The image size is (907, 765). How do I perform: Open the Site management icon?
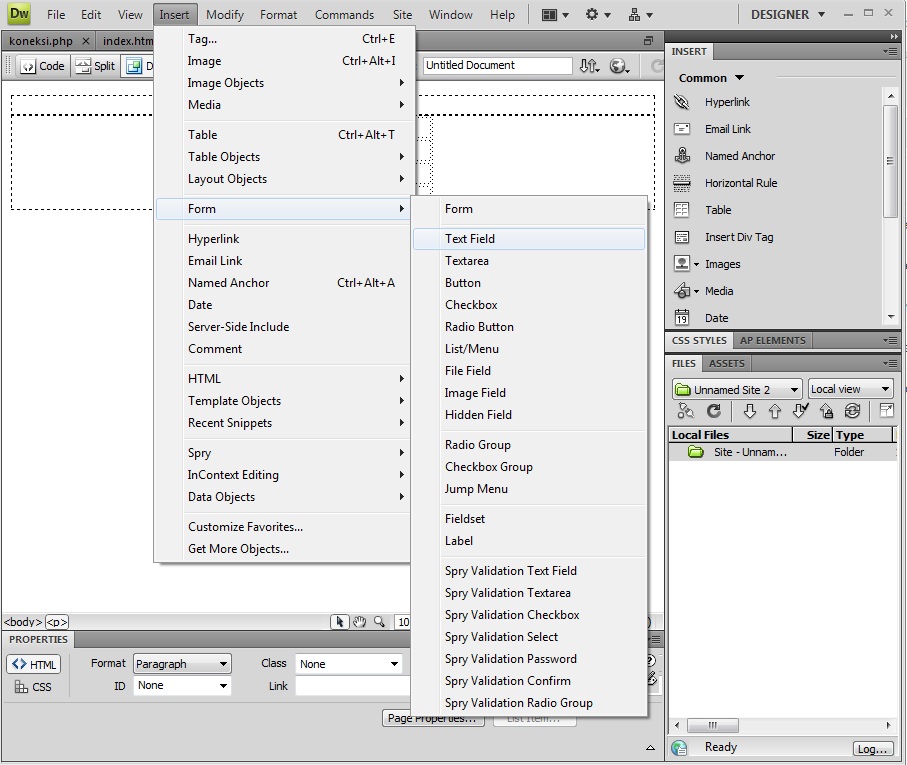[640, 14]
